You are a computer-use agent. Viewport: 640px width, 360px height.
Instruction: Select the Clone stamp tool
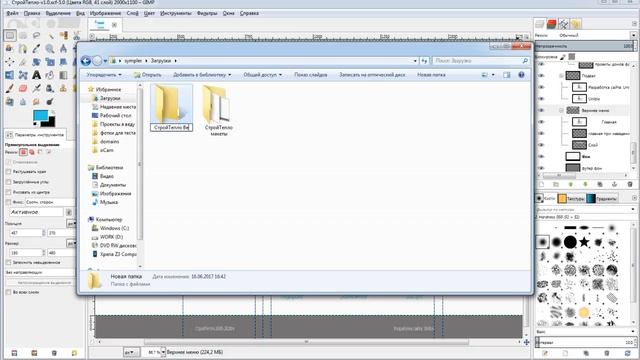[63, 88]
